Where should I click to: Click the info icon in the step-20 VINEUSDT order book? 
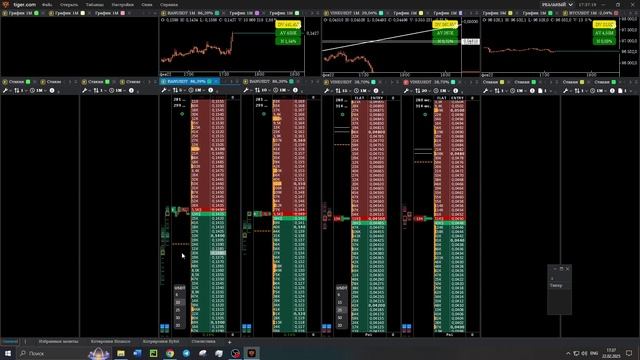[x=456, y=90]
